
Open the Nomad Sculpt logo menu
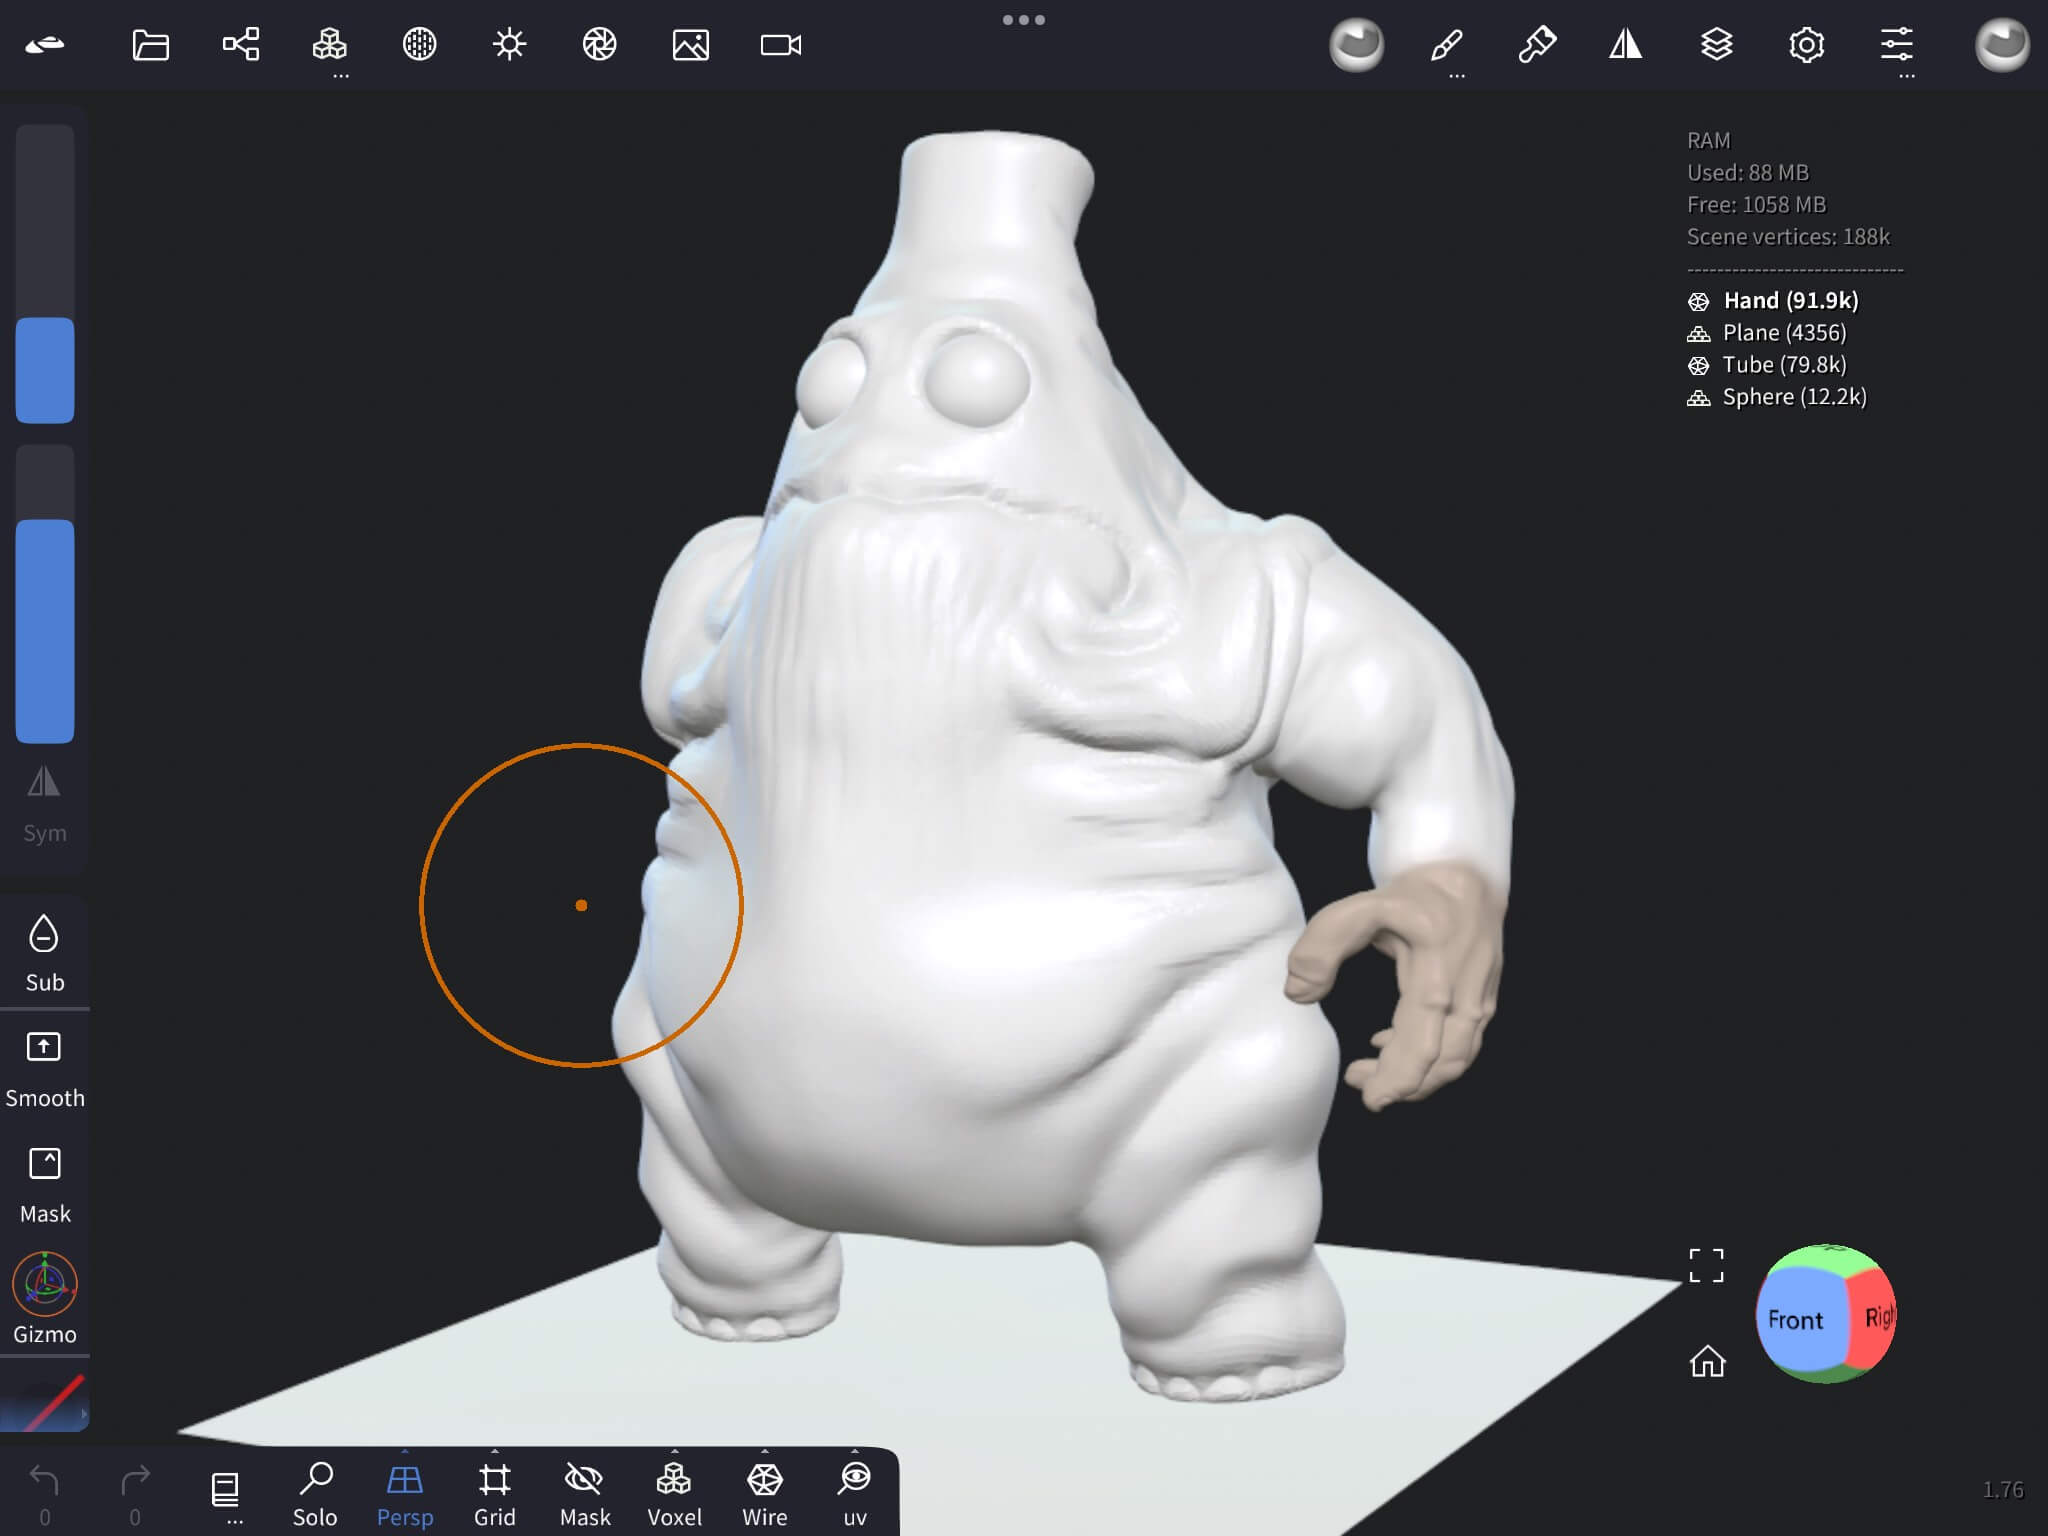(45, 45)
